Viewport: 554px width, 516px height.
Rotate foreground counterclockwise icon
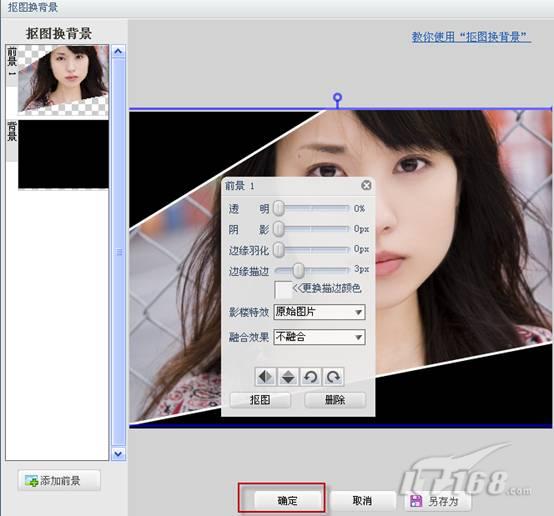click(x=311, y=377)
